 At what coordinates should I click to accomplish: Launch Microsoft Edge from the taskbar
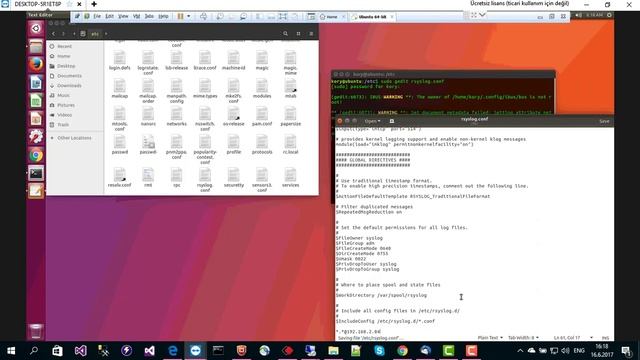pyautogui.click(x=173, y=351)
